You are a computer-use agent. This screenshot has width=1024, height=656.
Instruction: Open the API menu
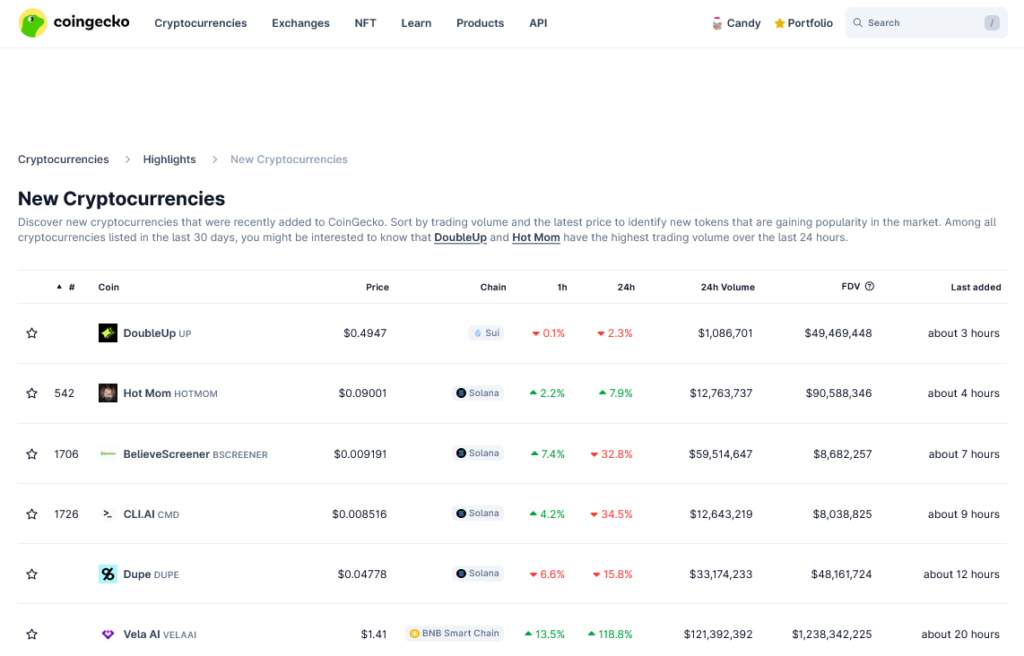point(538,23)
